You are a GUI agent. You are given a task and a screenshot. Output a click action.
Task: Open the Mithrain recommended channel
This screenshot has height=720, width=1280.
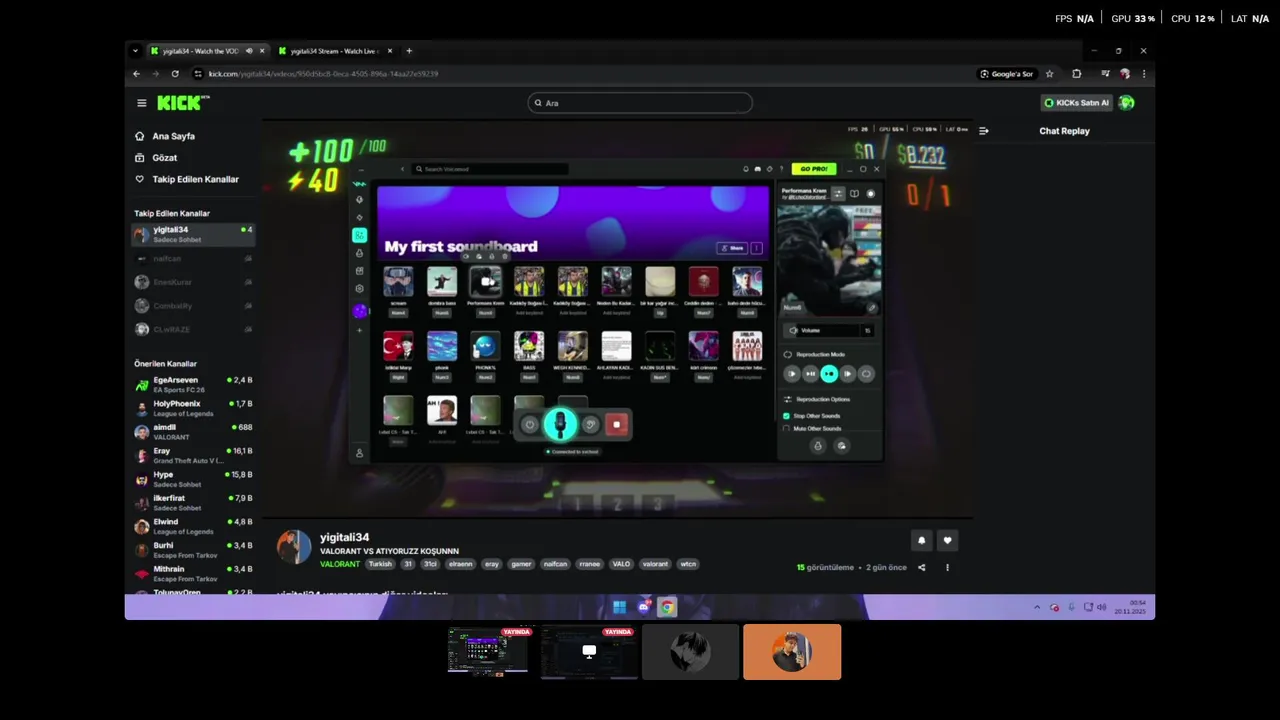[193, 573]
